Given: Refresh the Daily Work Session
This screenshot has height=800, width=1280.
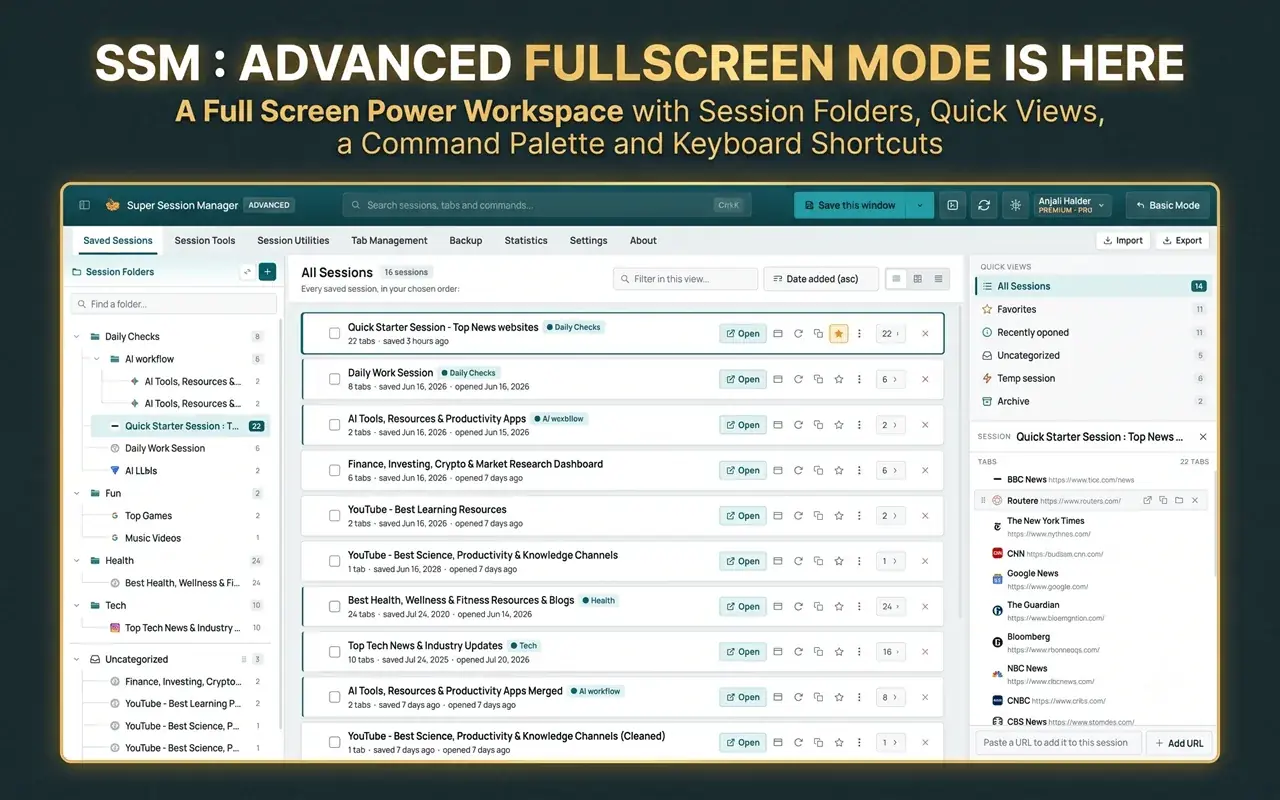Looking at the screenshot, I should [798, 379].
